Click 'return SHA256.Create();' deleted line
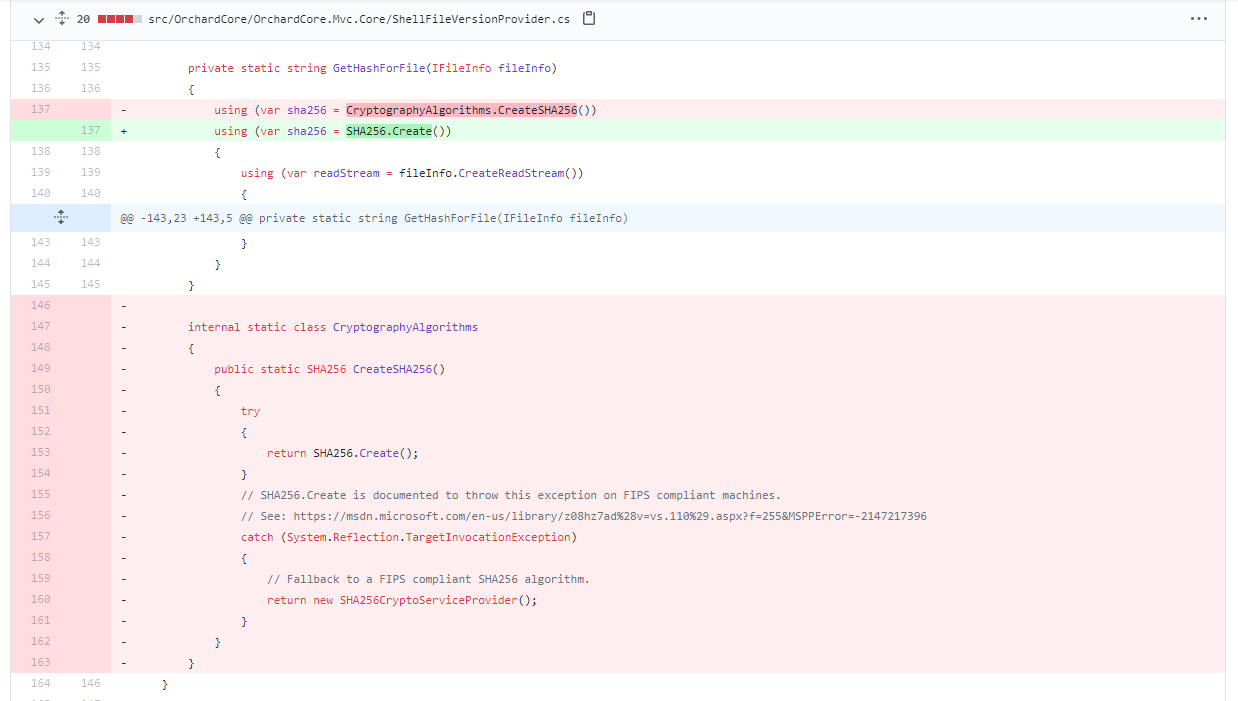1238x701 pixels. 342,453
